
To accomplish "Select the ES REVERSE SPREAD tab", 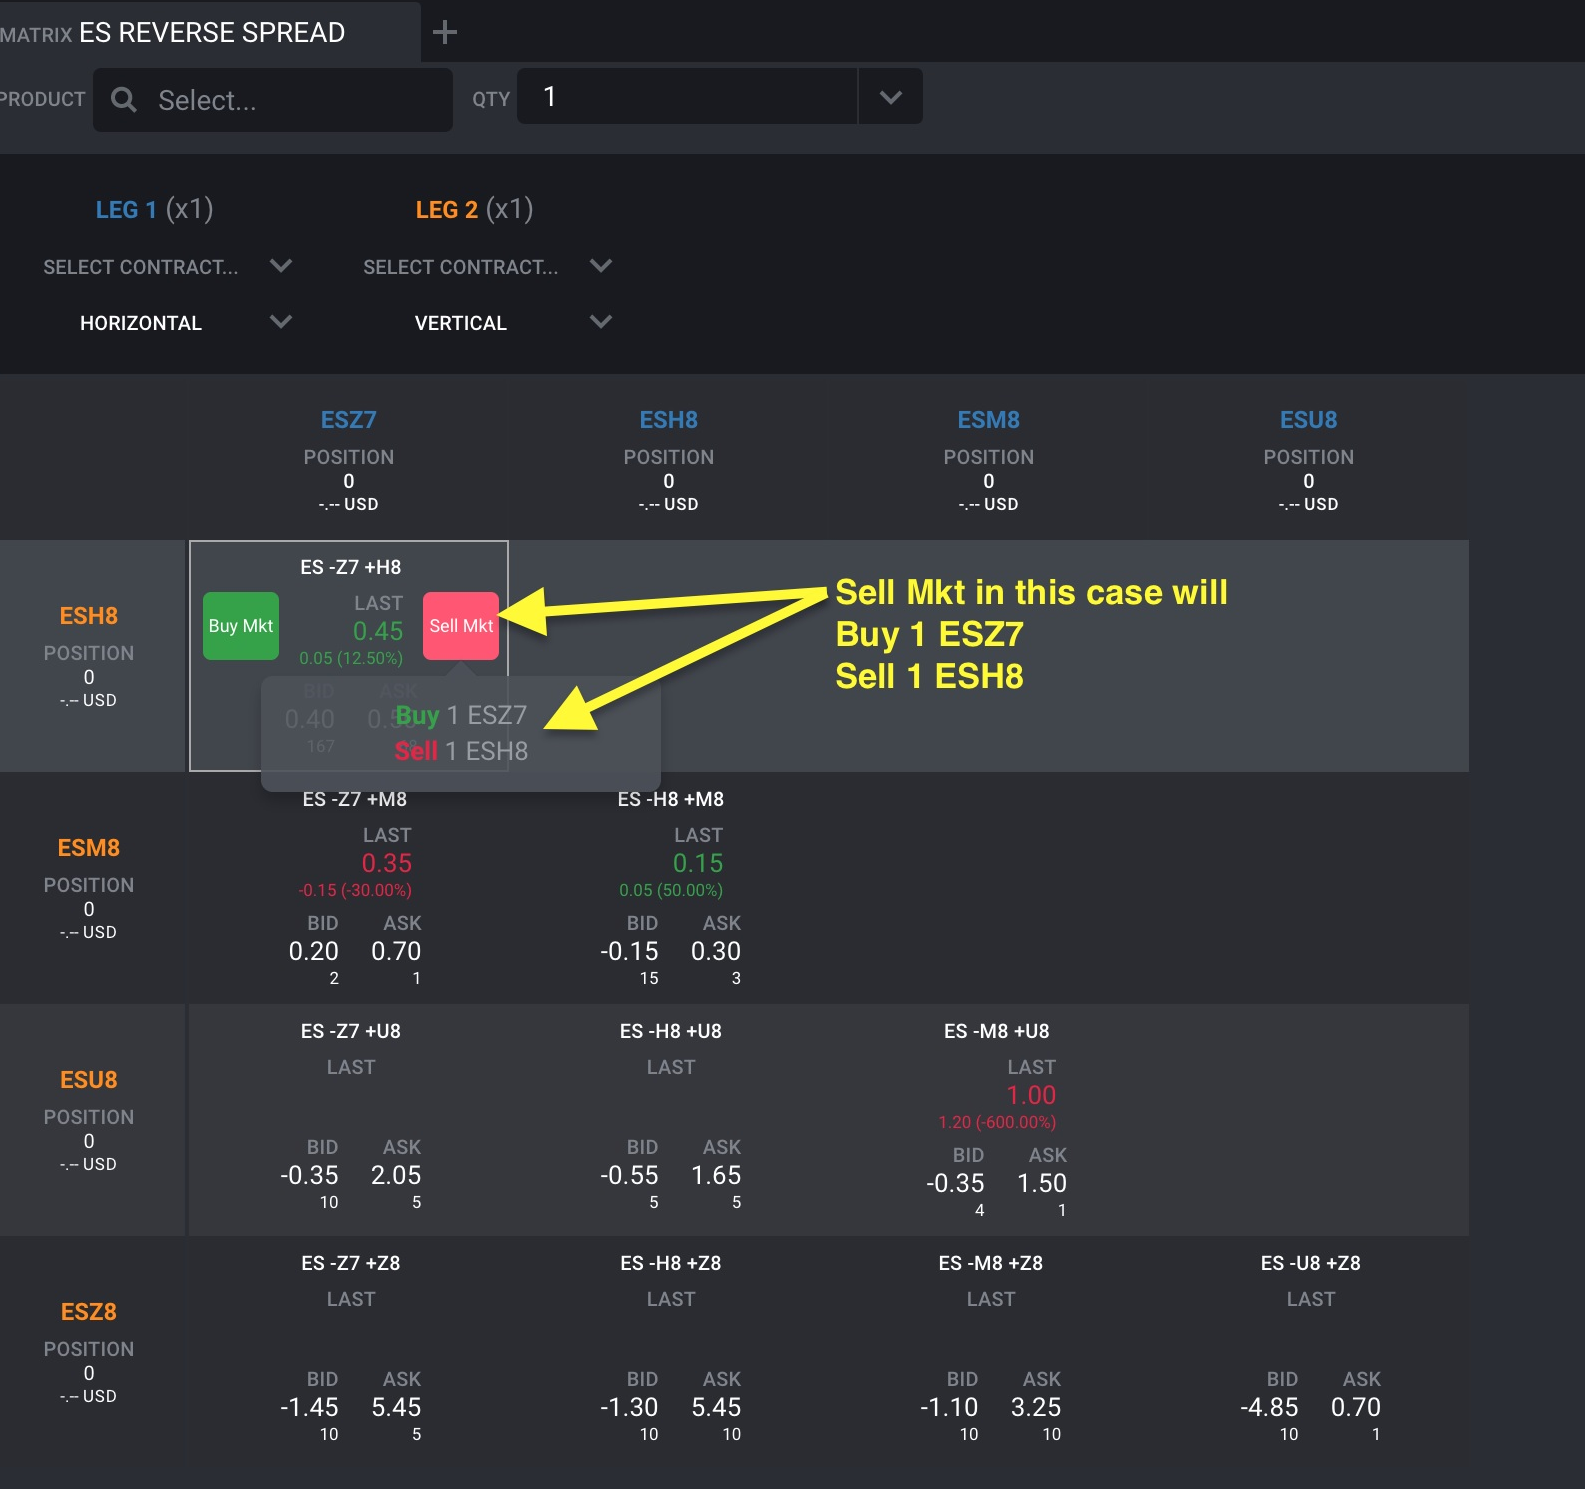I will pos(210,32).
